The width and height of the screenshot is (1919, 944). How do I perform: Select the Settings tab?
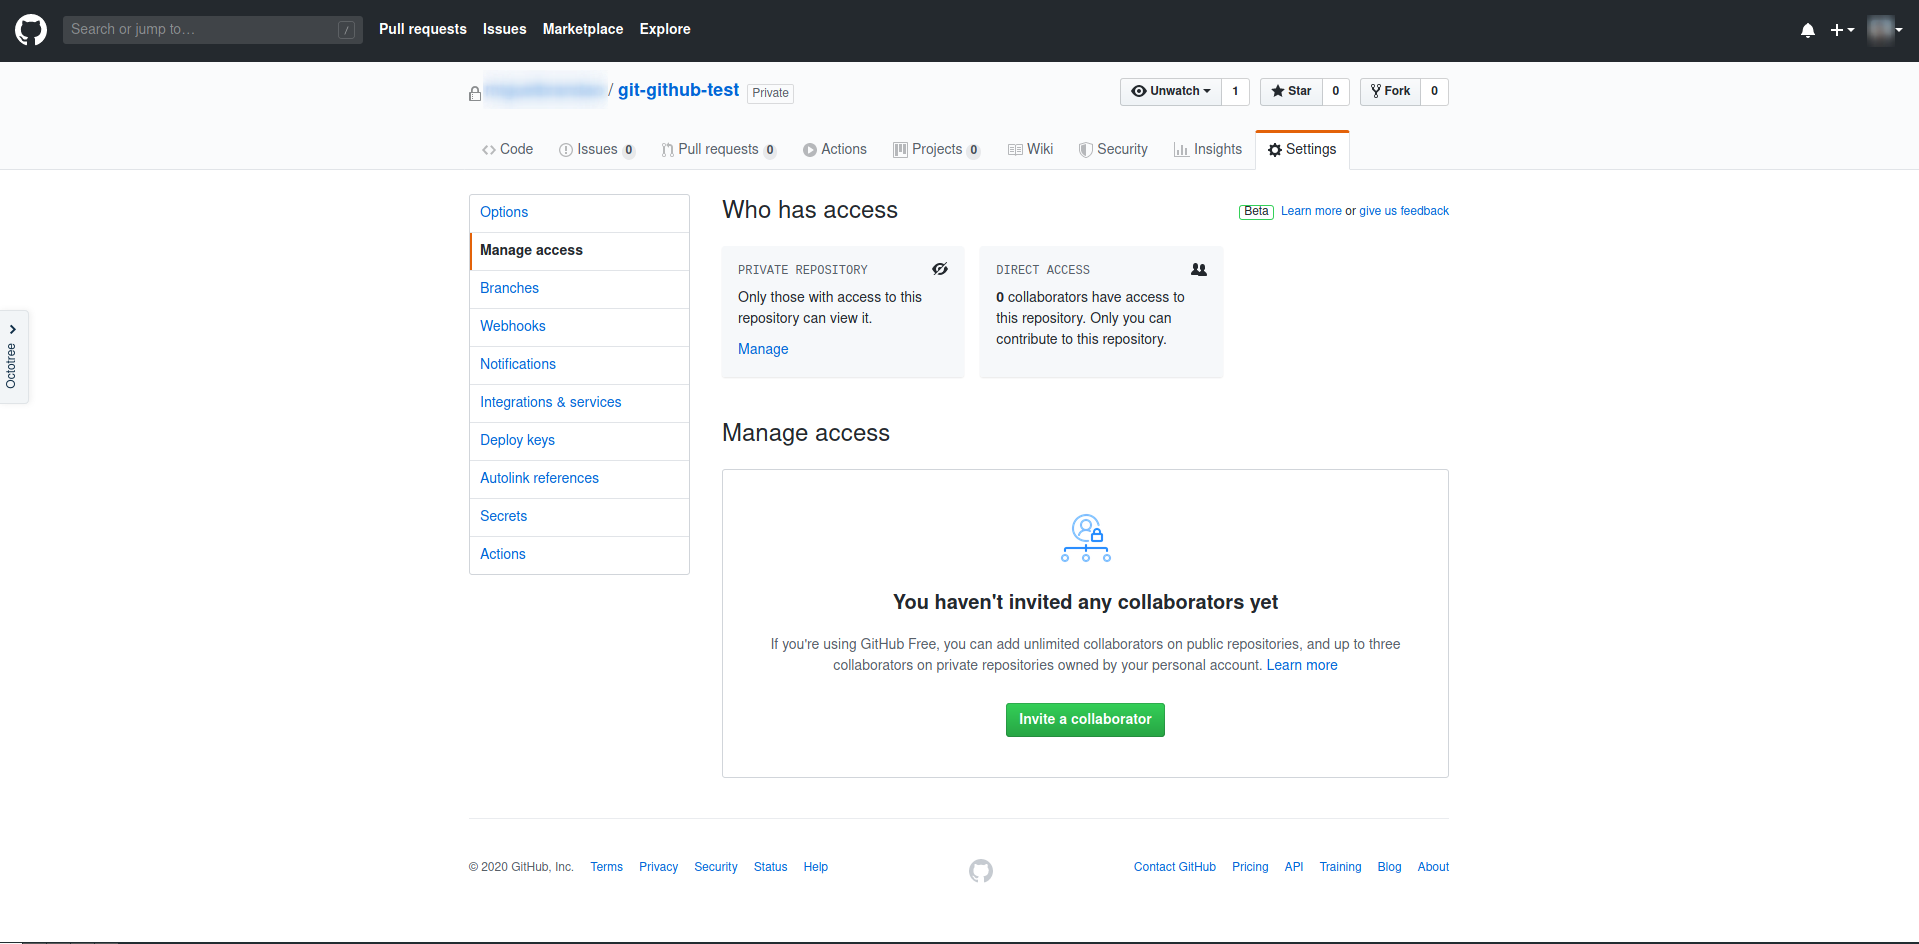click(1302, 149)
